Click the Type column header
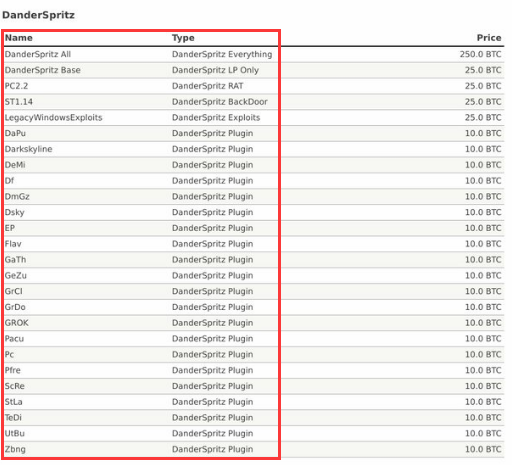The image size is (512, 465). pos(183,38)
